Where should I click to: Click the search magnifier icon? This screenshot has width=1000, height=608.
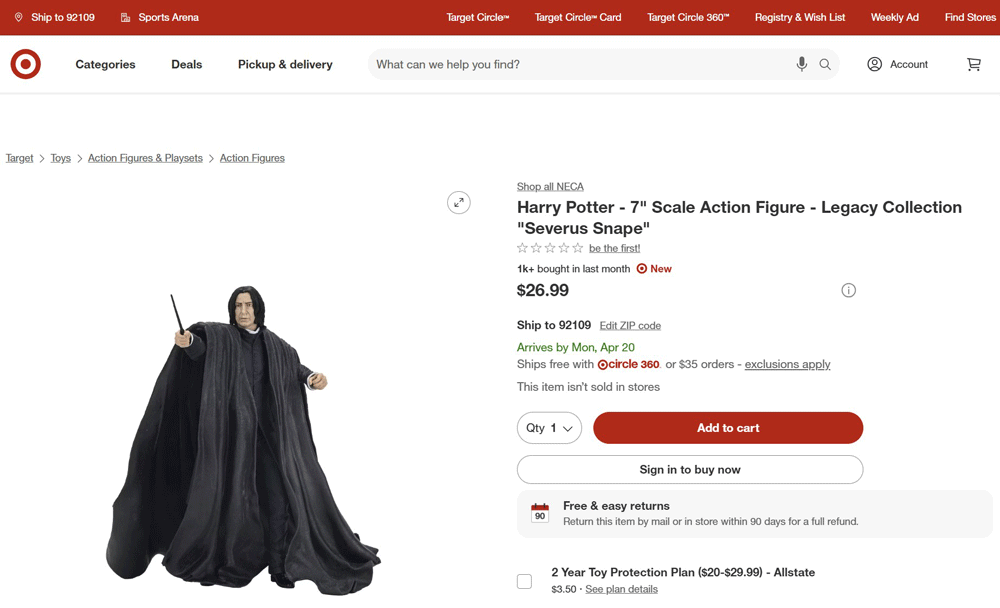824,64
